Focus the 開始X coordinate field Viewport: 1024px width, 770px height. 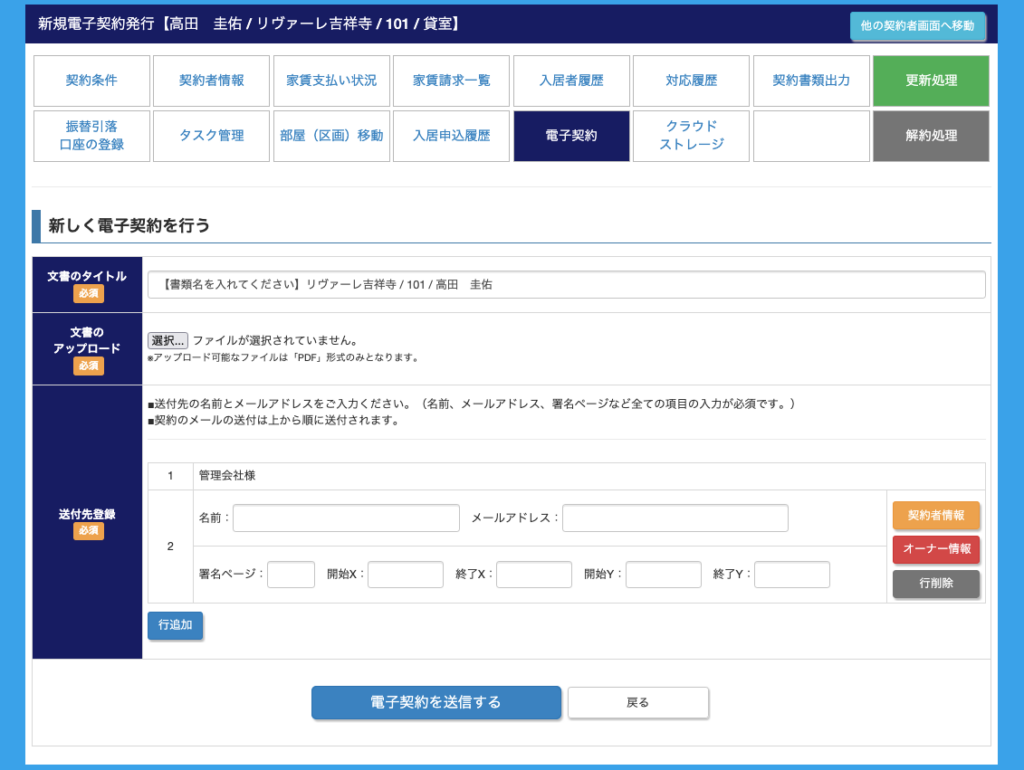coord(405,575)
